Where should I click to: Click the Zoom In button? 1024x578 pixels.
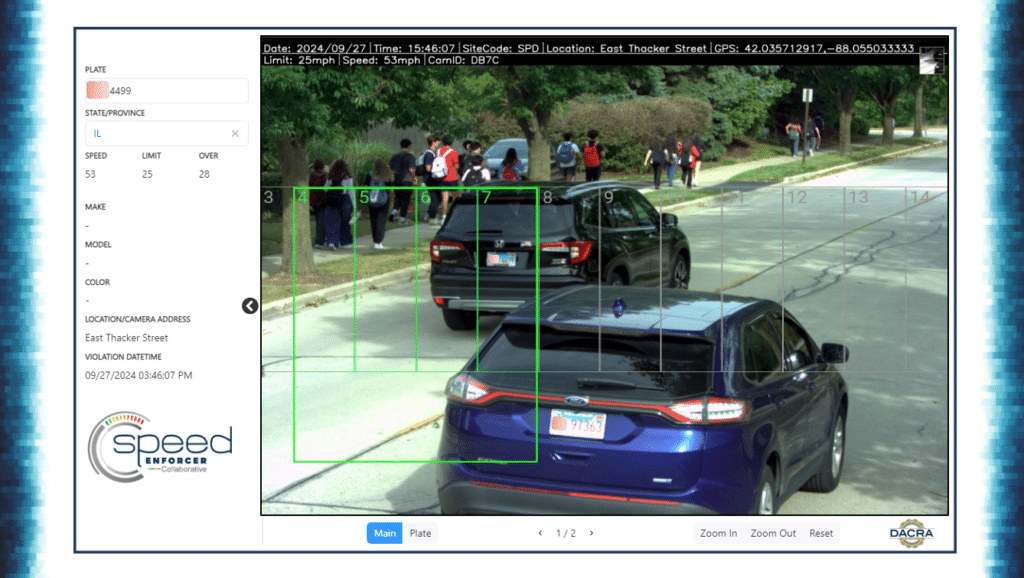pyautogui.click(x=718, y=533)
